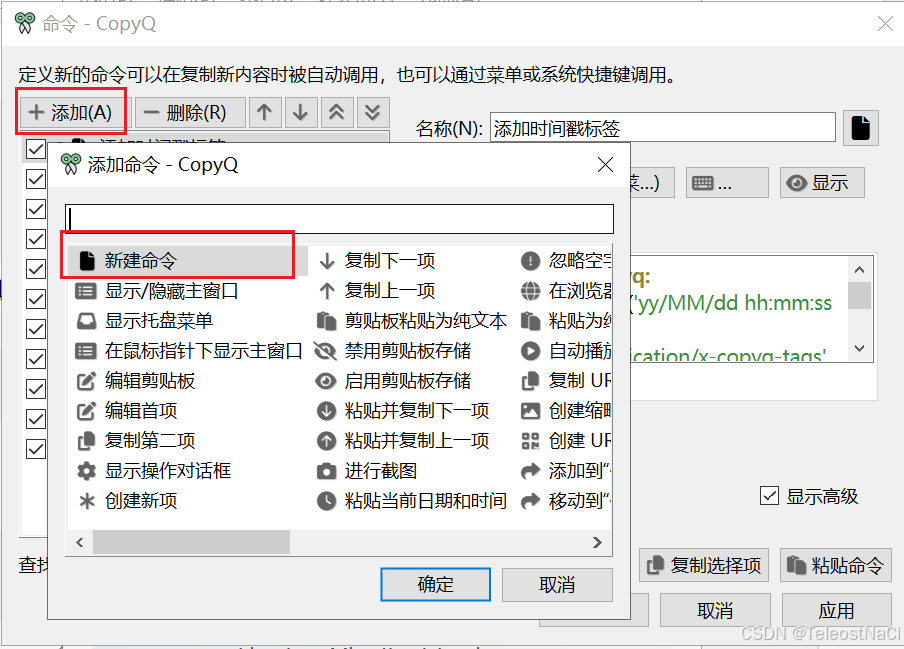The height and width of the screenshot is (649, 904).
Task: Select 粘贴并复制上一项 command
Action: (403, 440)
